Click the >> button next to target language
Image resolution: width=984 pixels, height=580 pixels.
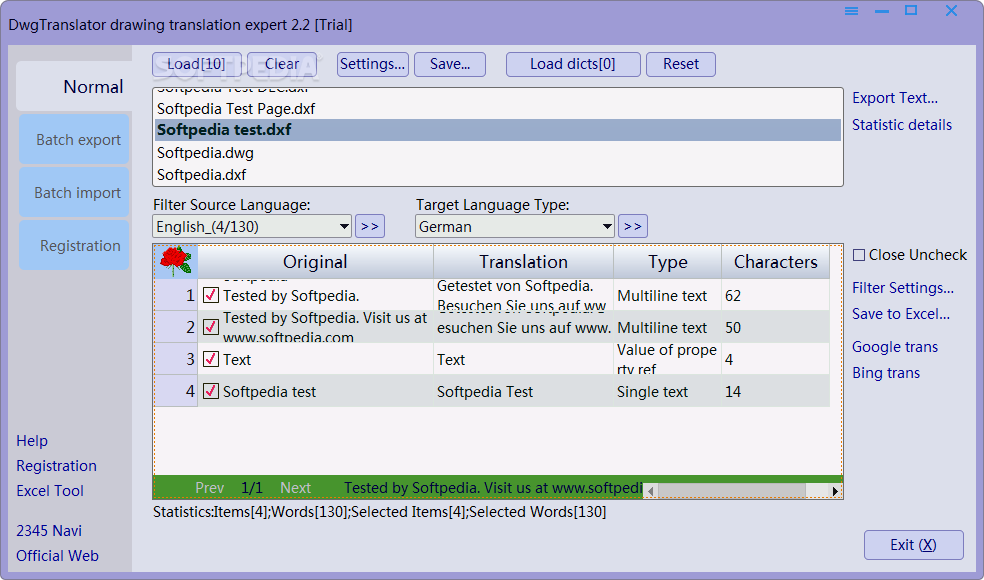click(633, 227)
